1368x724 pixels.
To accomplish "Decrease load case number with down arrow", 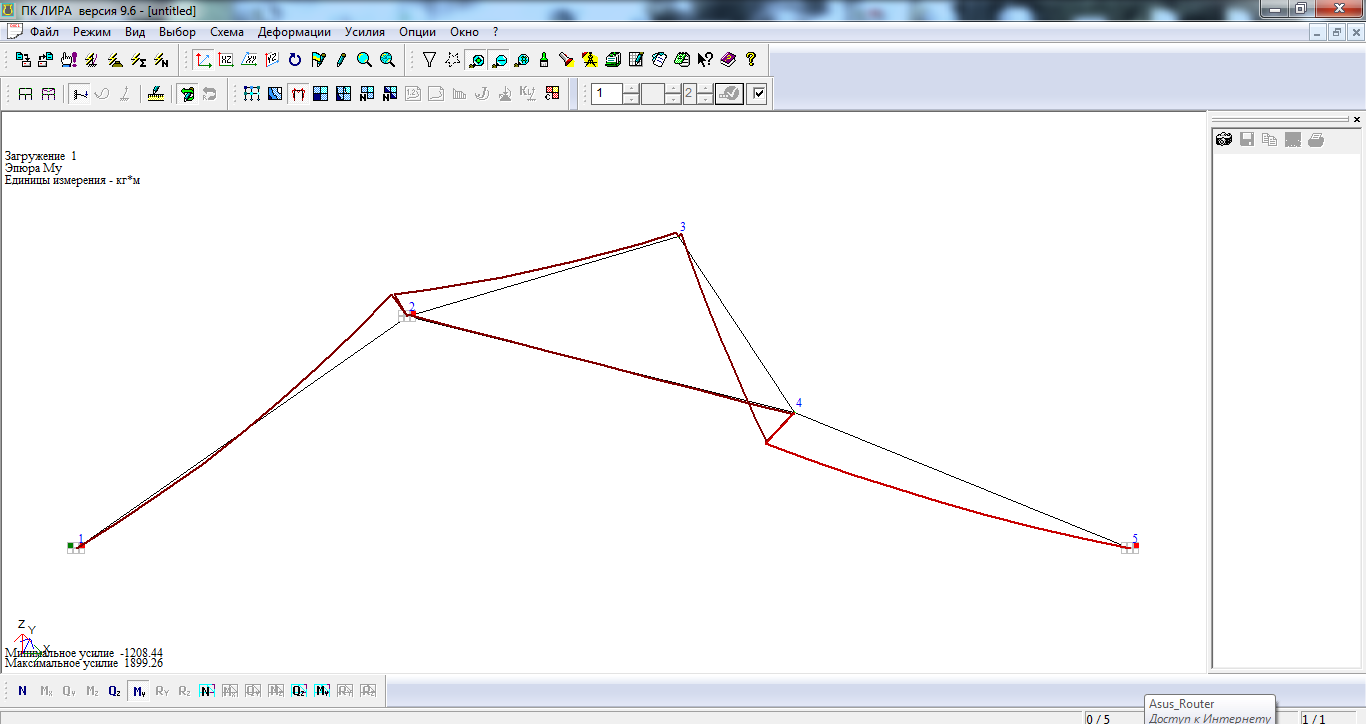I will pos(631,99).
